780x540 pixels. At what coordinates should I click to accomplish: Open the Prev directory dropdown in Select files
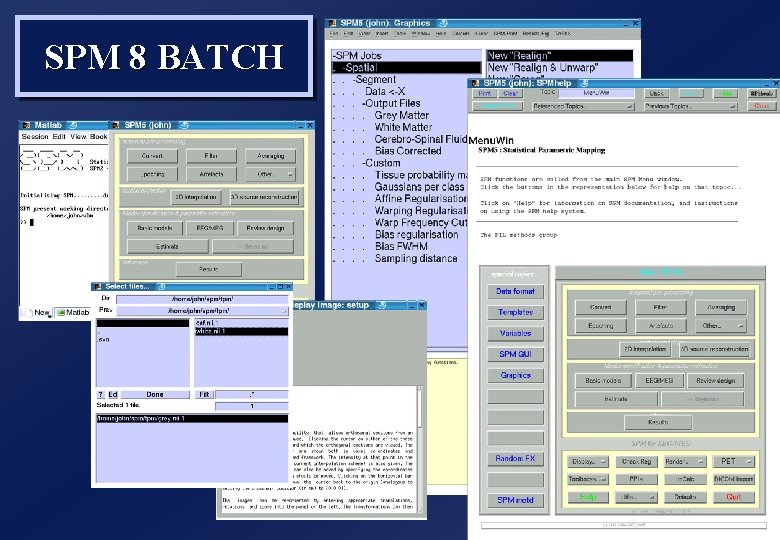(x=202, y=311)
